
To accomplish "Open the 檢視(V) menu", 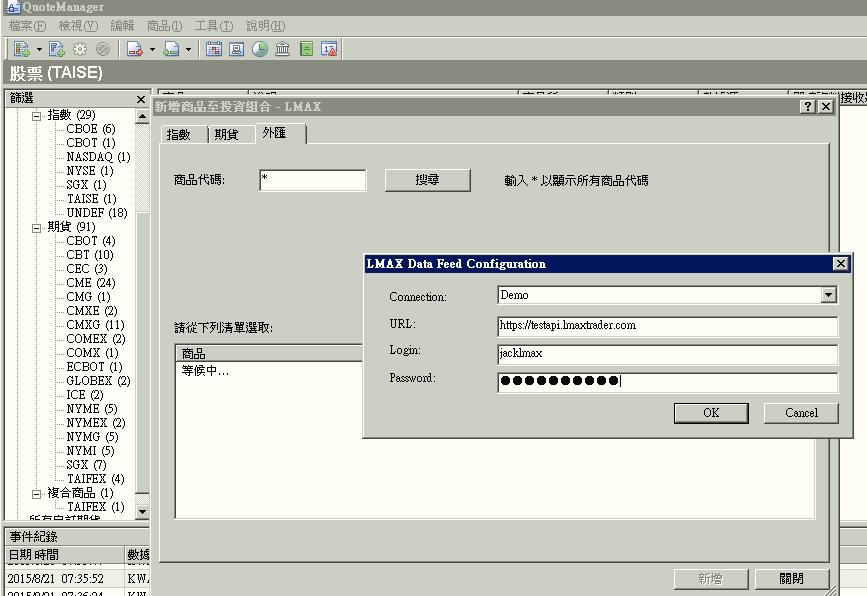I will point(78,26).
